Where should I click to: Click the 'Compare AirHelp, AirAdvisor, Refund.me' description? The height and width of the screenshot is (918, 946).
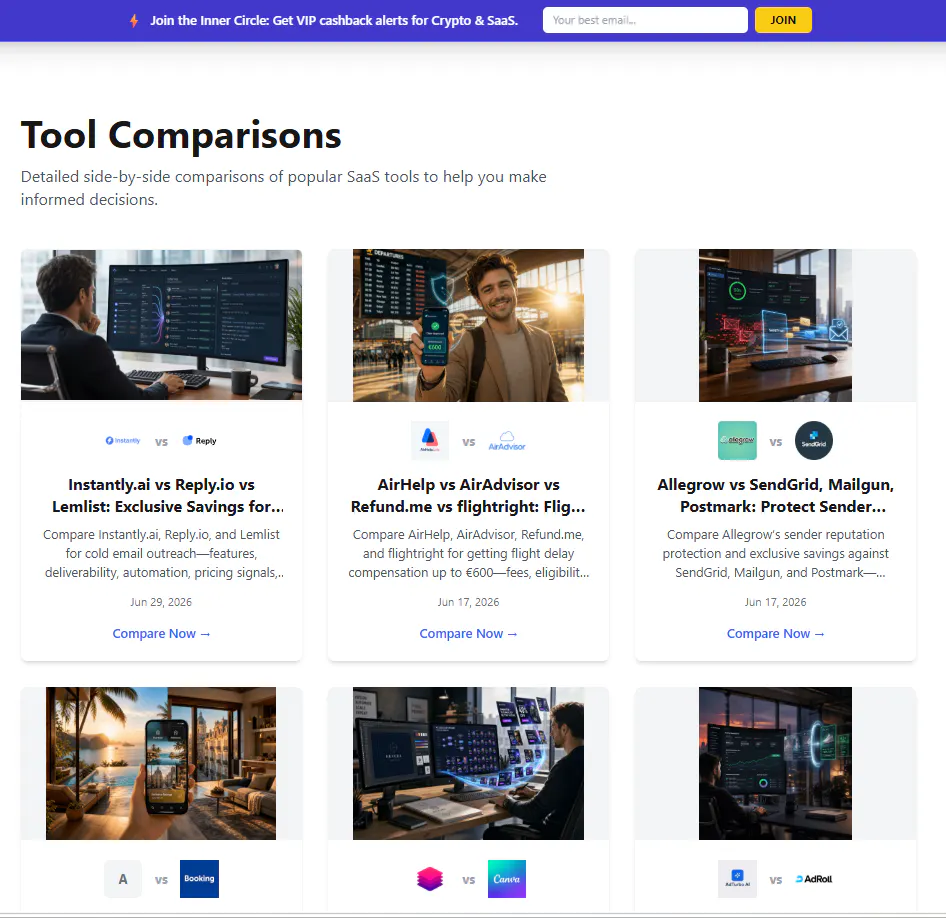[x=468, y=553]
